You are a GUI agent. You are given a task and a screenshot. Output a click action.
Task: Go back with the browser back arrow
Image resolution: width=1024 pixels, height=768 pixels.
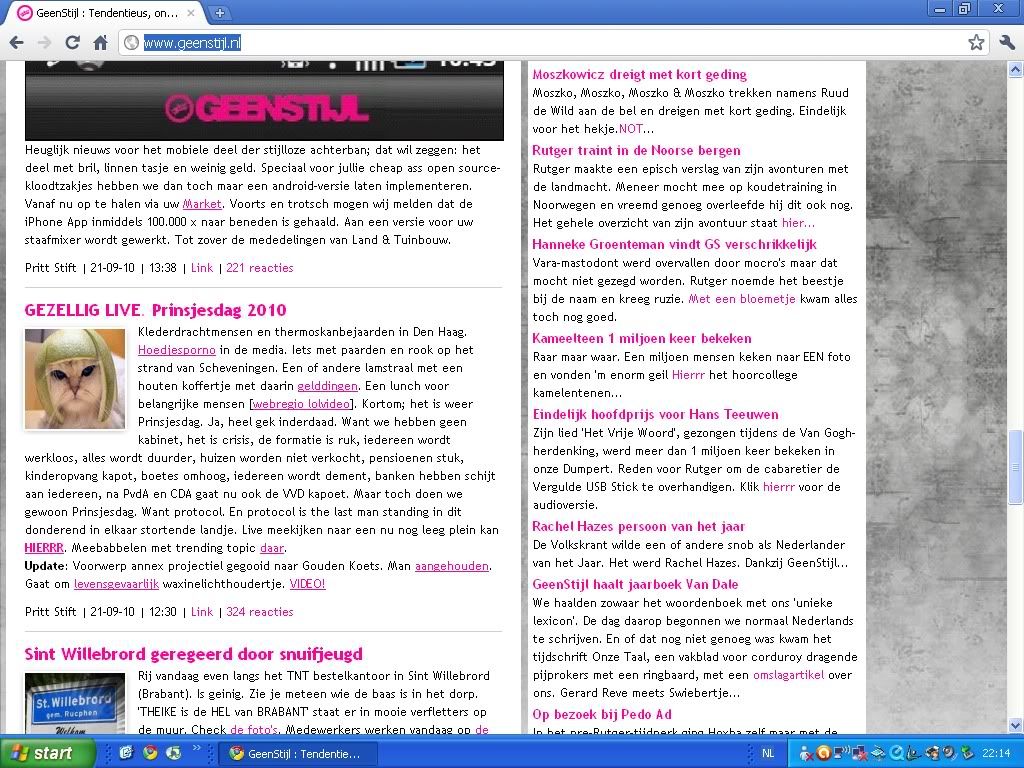17,43
